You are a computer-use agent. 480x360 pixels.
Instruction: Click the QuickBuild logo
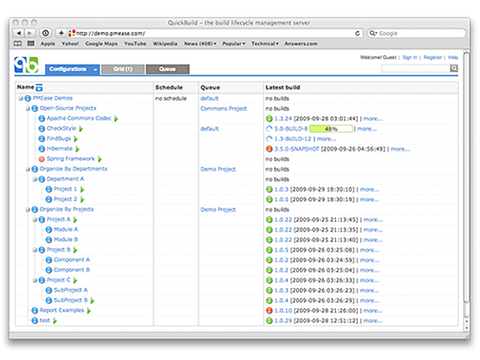(26, 65)
